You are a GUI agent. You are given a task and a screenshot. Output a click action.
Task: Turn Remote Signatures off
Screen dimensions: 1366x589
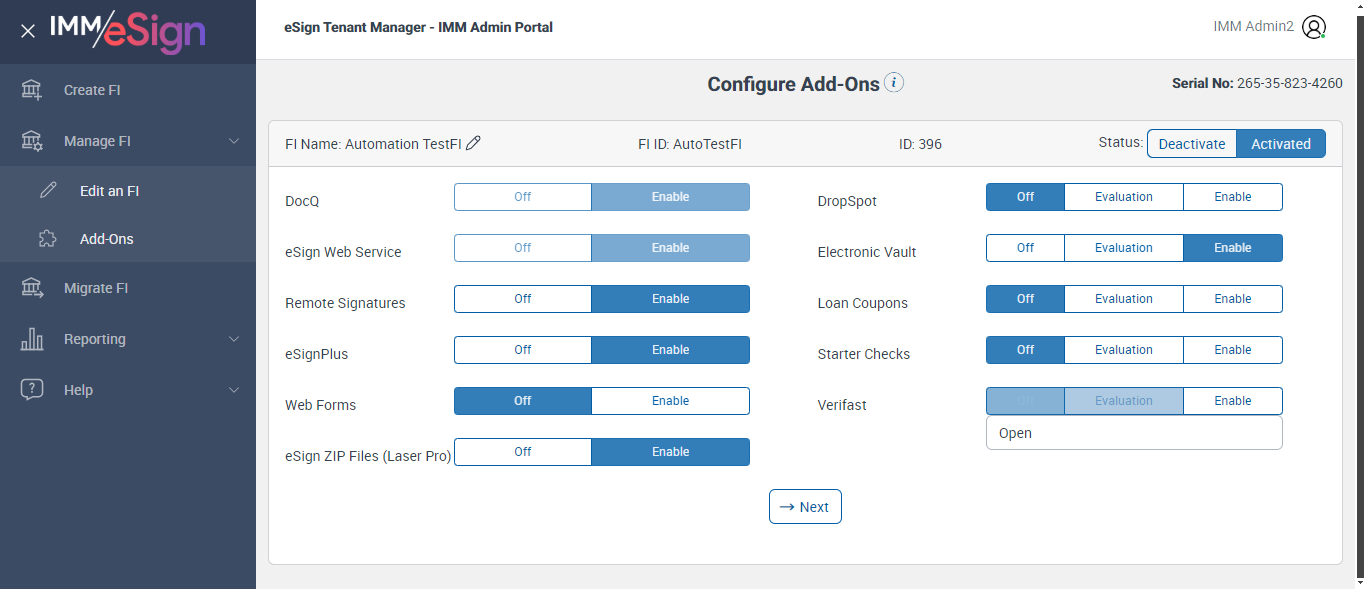(x=523, y=299)
